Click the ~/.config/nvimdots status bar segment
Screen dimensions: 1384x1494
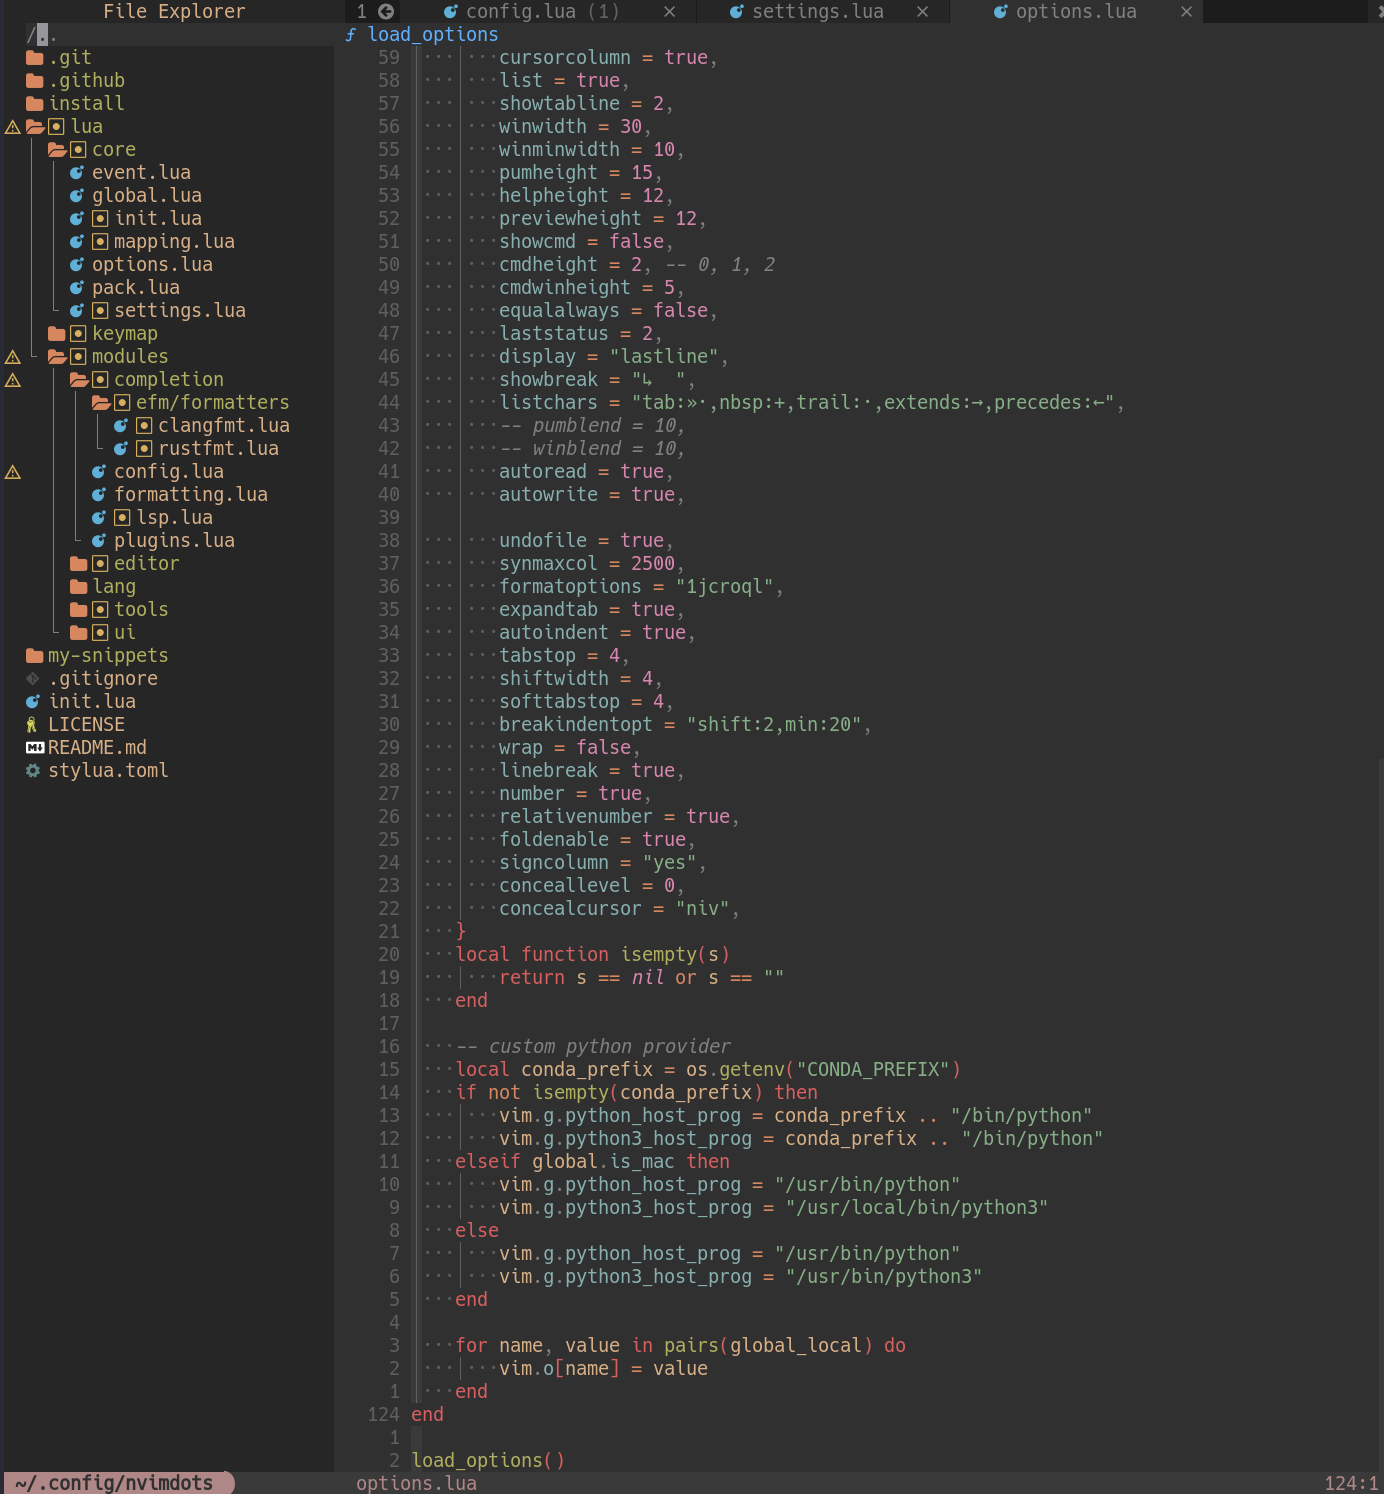(x=110, y=1482)
